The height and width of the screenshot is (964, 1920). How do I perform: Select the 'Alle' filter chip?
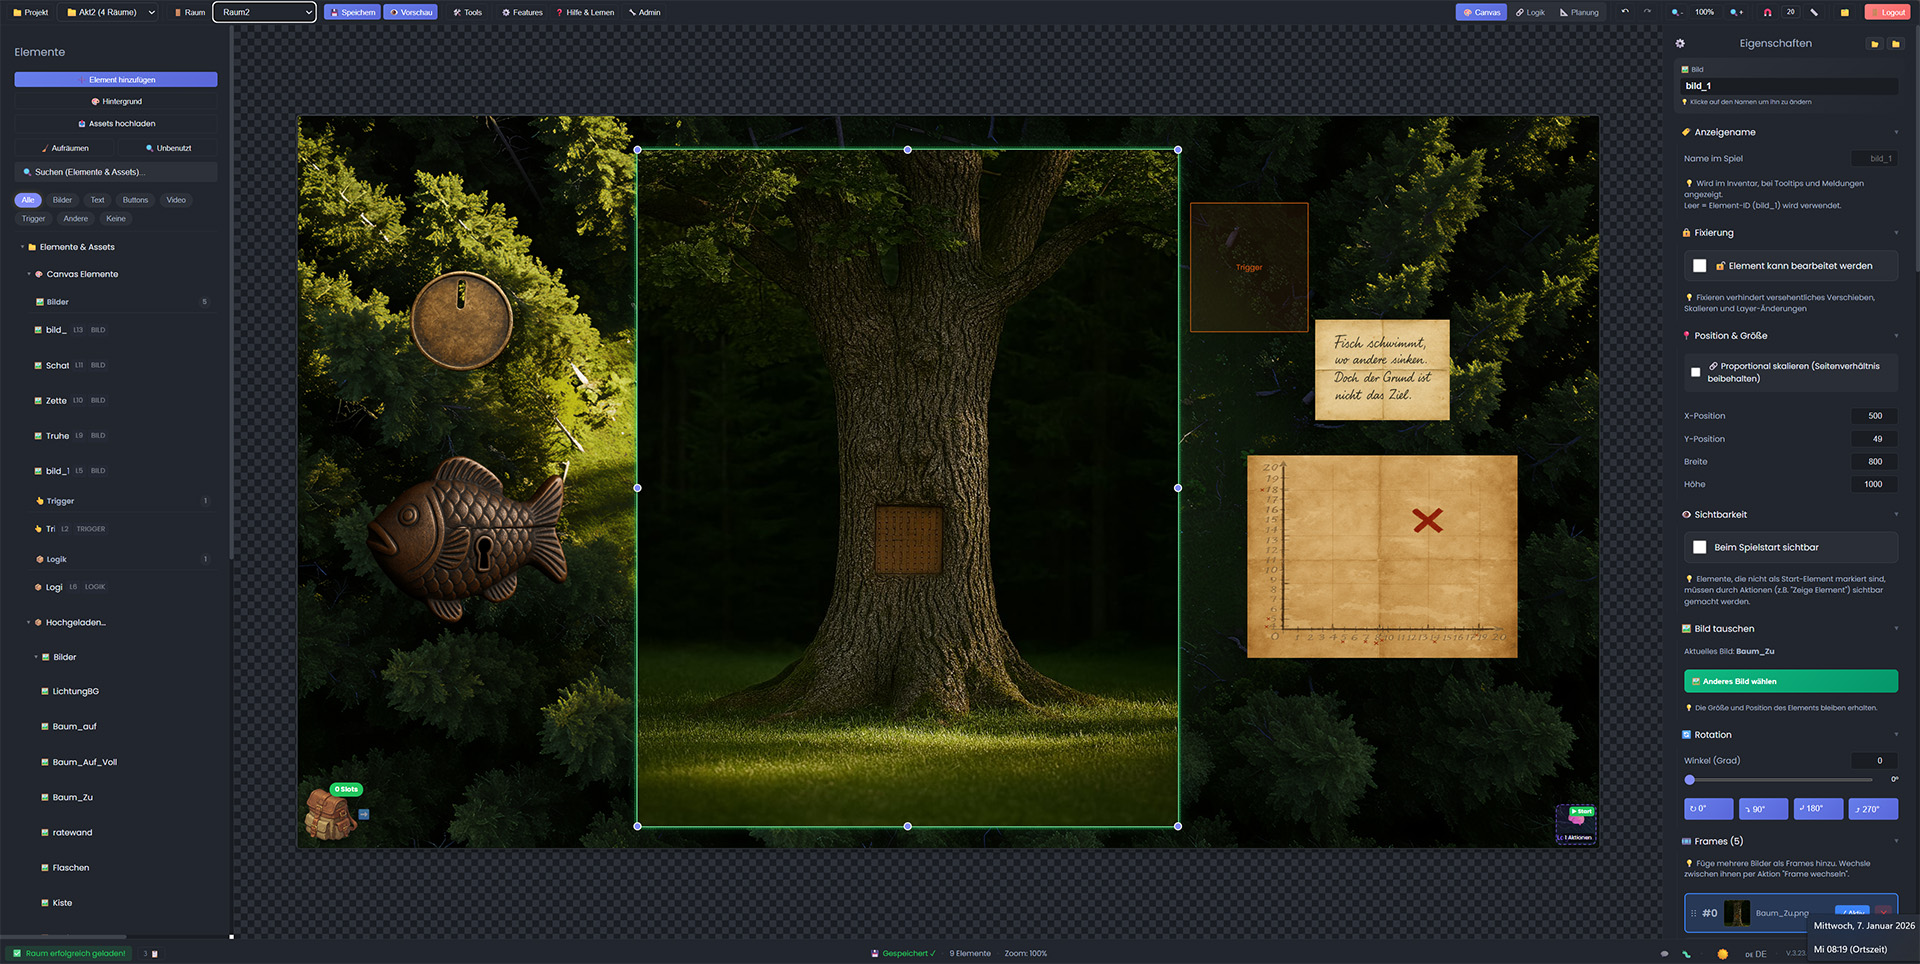point(28,200)
